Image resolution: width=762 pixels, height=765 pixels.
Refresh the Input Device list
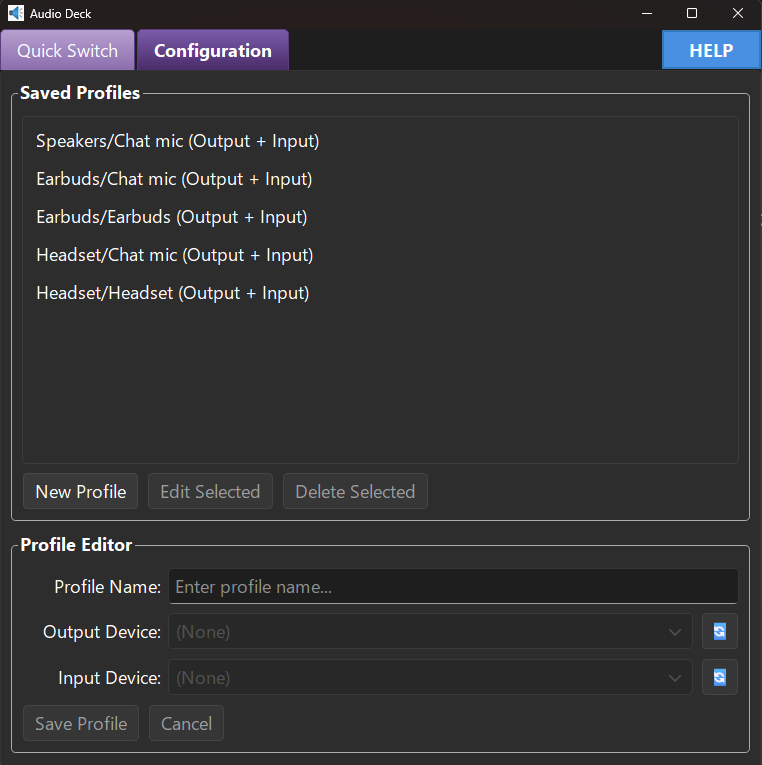[x=719, y=678]
